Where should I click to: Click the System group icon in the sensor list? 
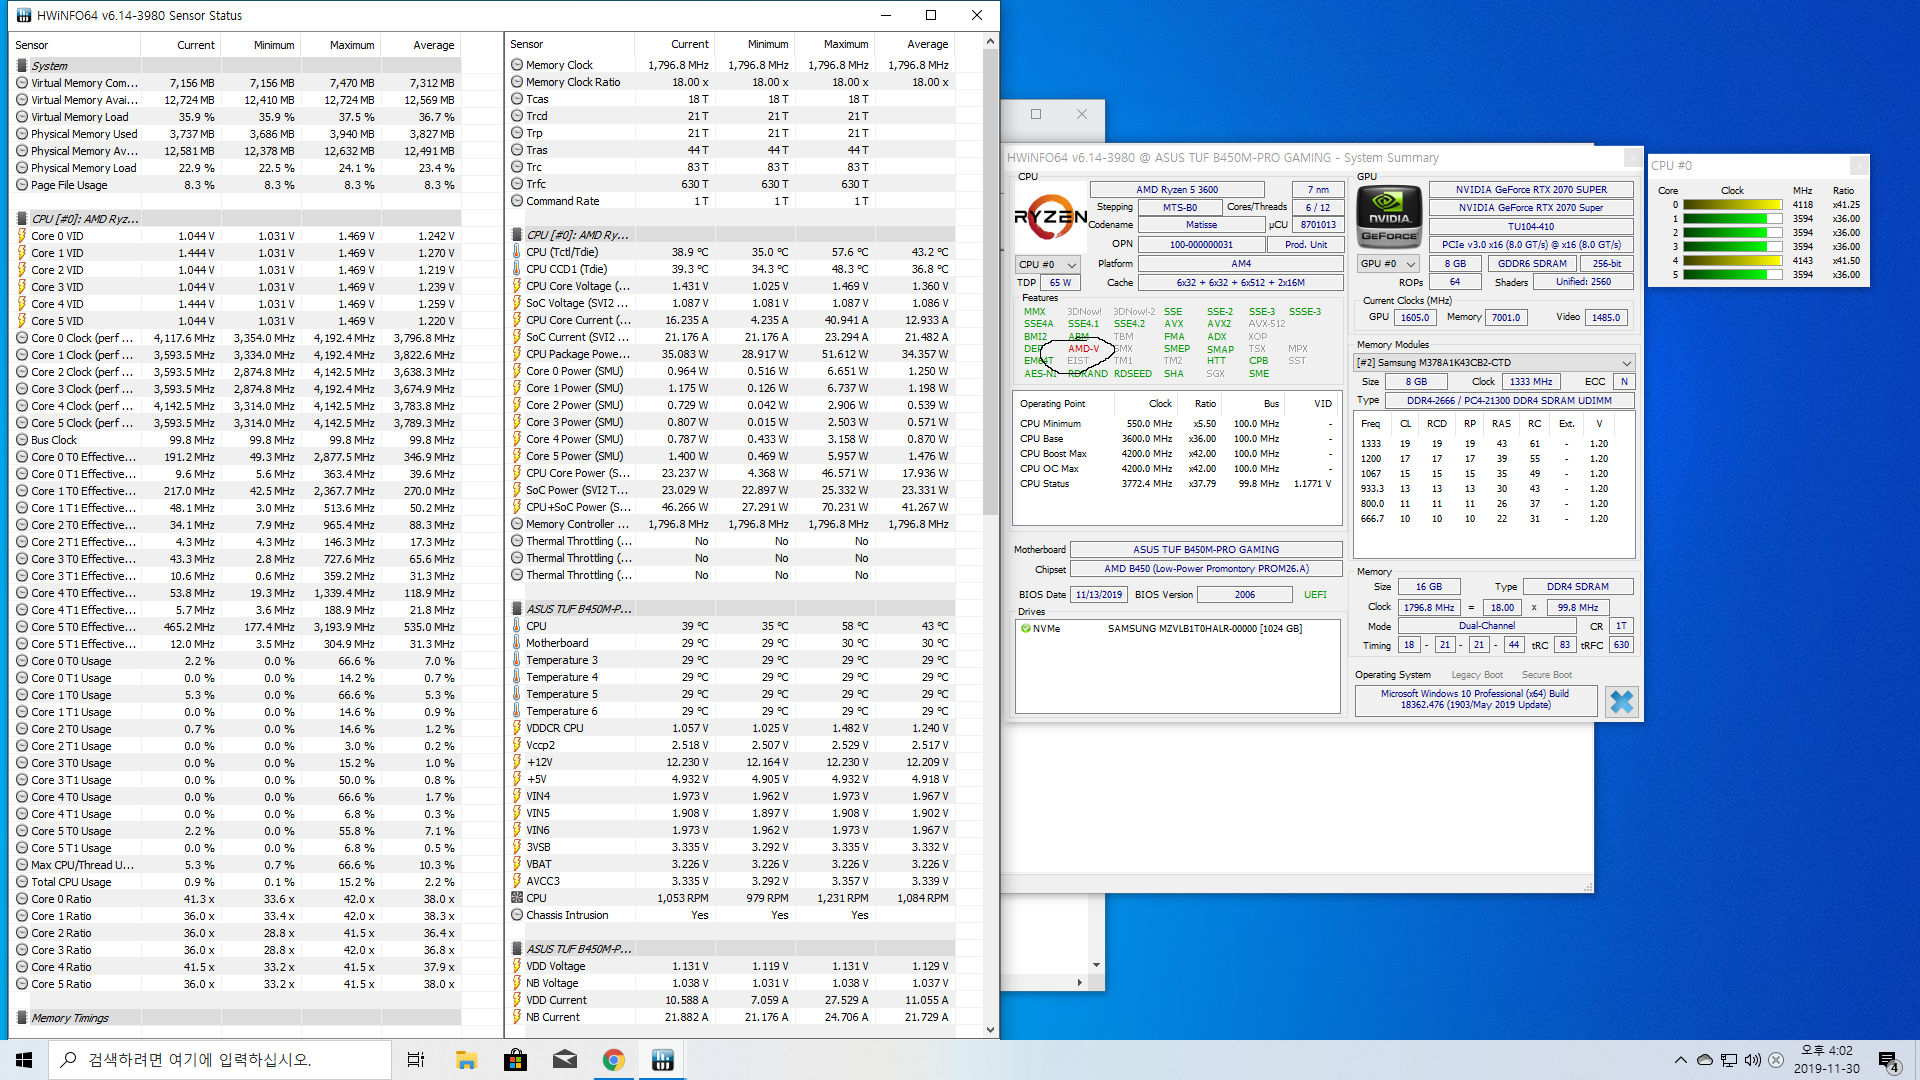click(22, 66)
